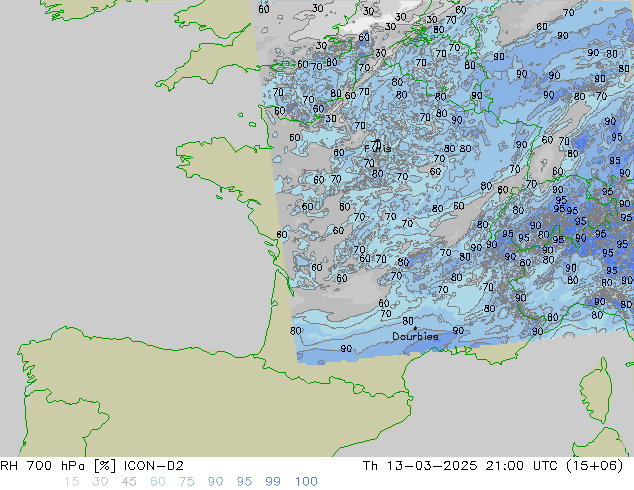Click the forecast offset '(15+06)' text
Image resolution: width=634 pixels, height=490 pixels.
point(594,466)
